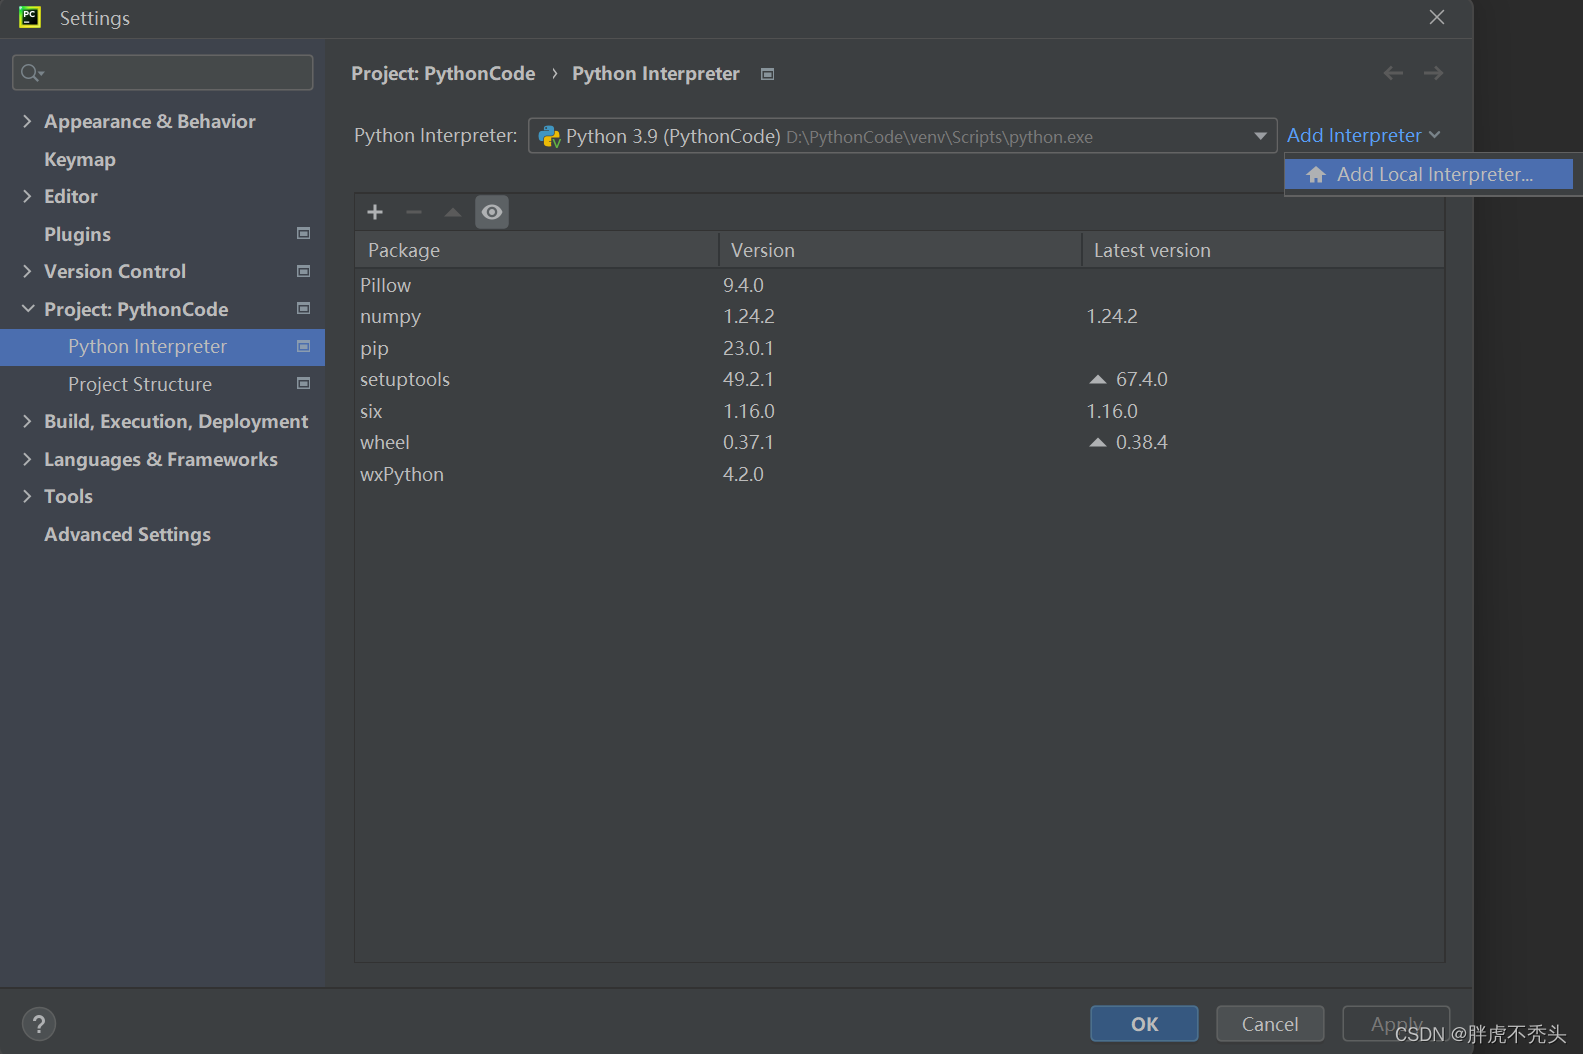Viewport: 1583px width, 1054px height.
Task: Click the project-level icon next to Python Interpreter breadcrumb
Action: pyautogui.click(x=767, y=74)
